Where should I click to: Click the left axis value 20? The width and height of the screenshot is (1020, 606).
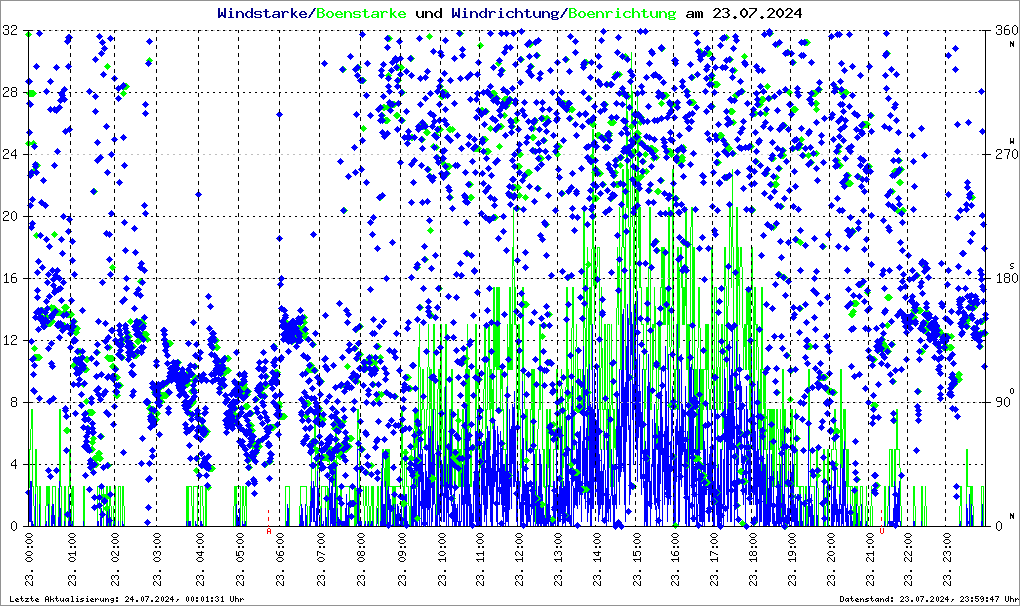point(10,217)
